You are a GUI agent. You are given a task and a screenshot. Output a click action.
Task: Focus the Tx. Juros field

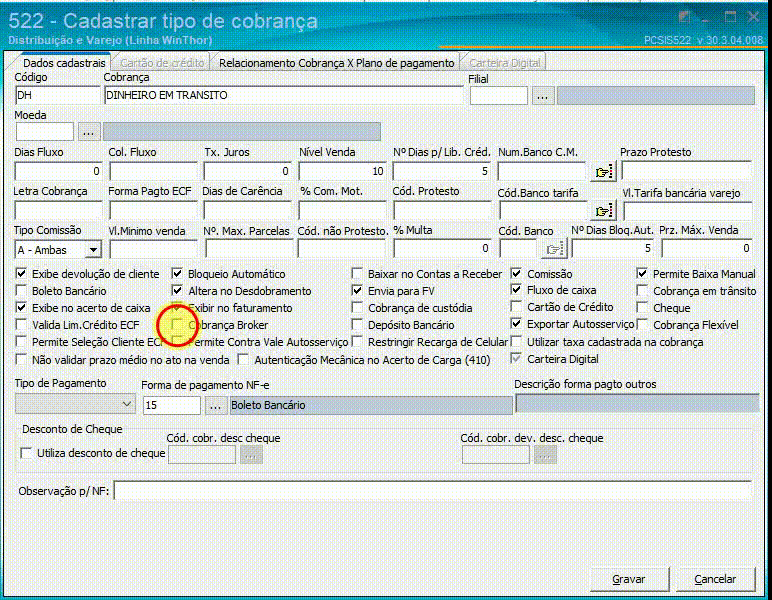247,171
